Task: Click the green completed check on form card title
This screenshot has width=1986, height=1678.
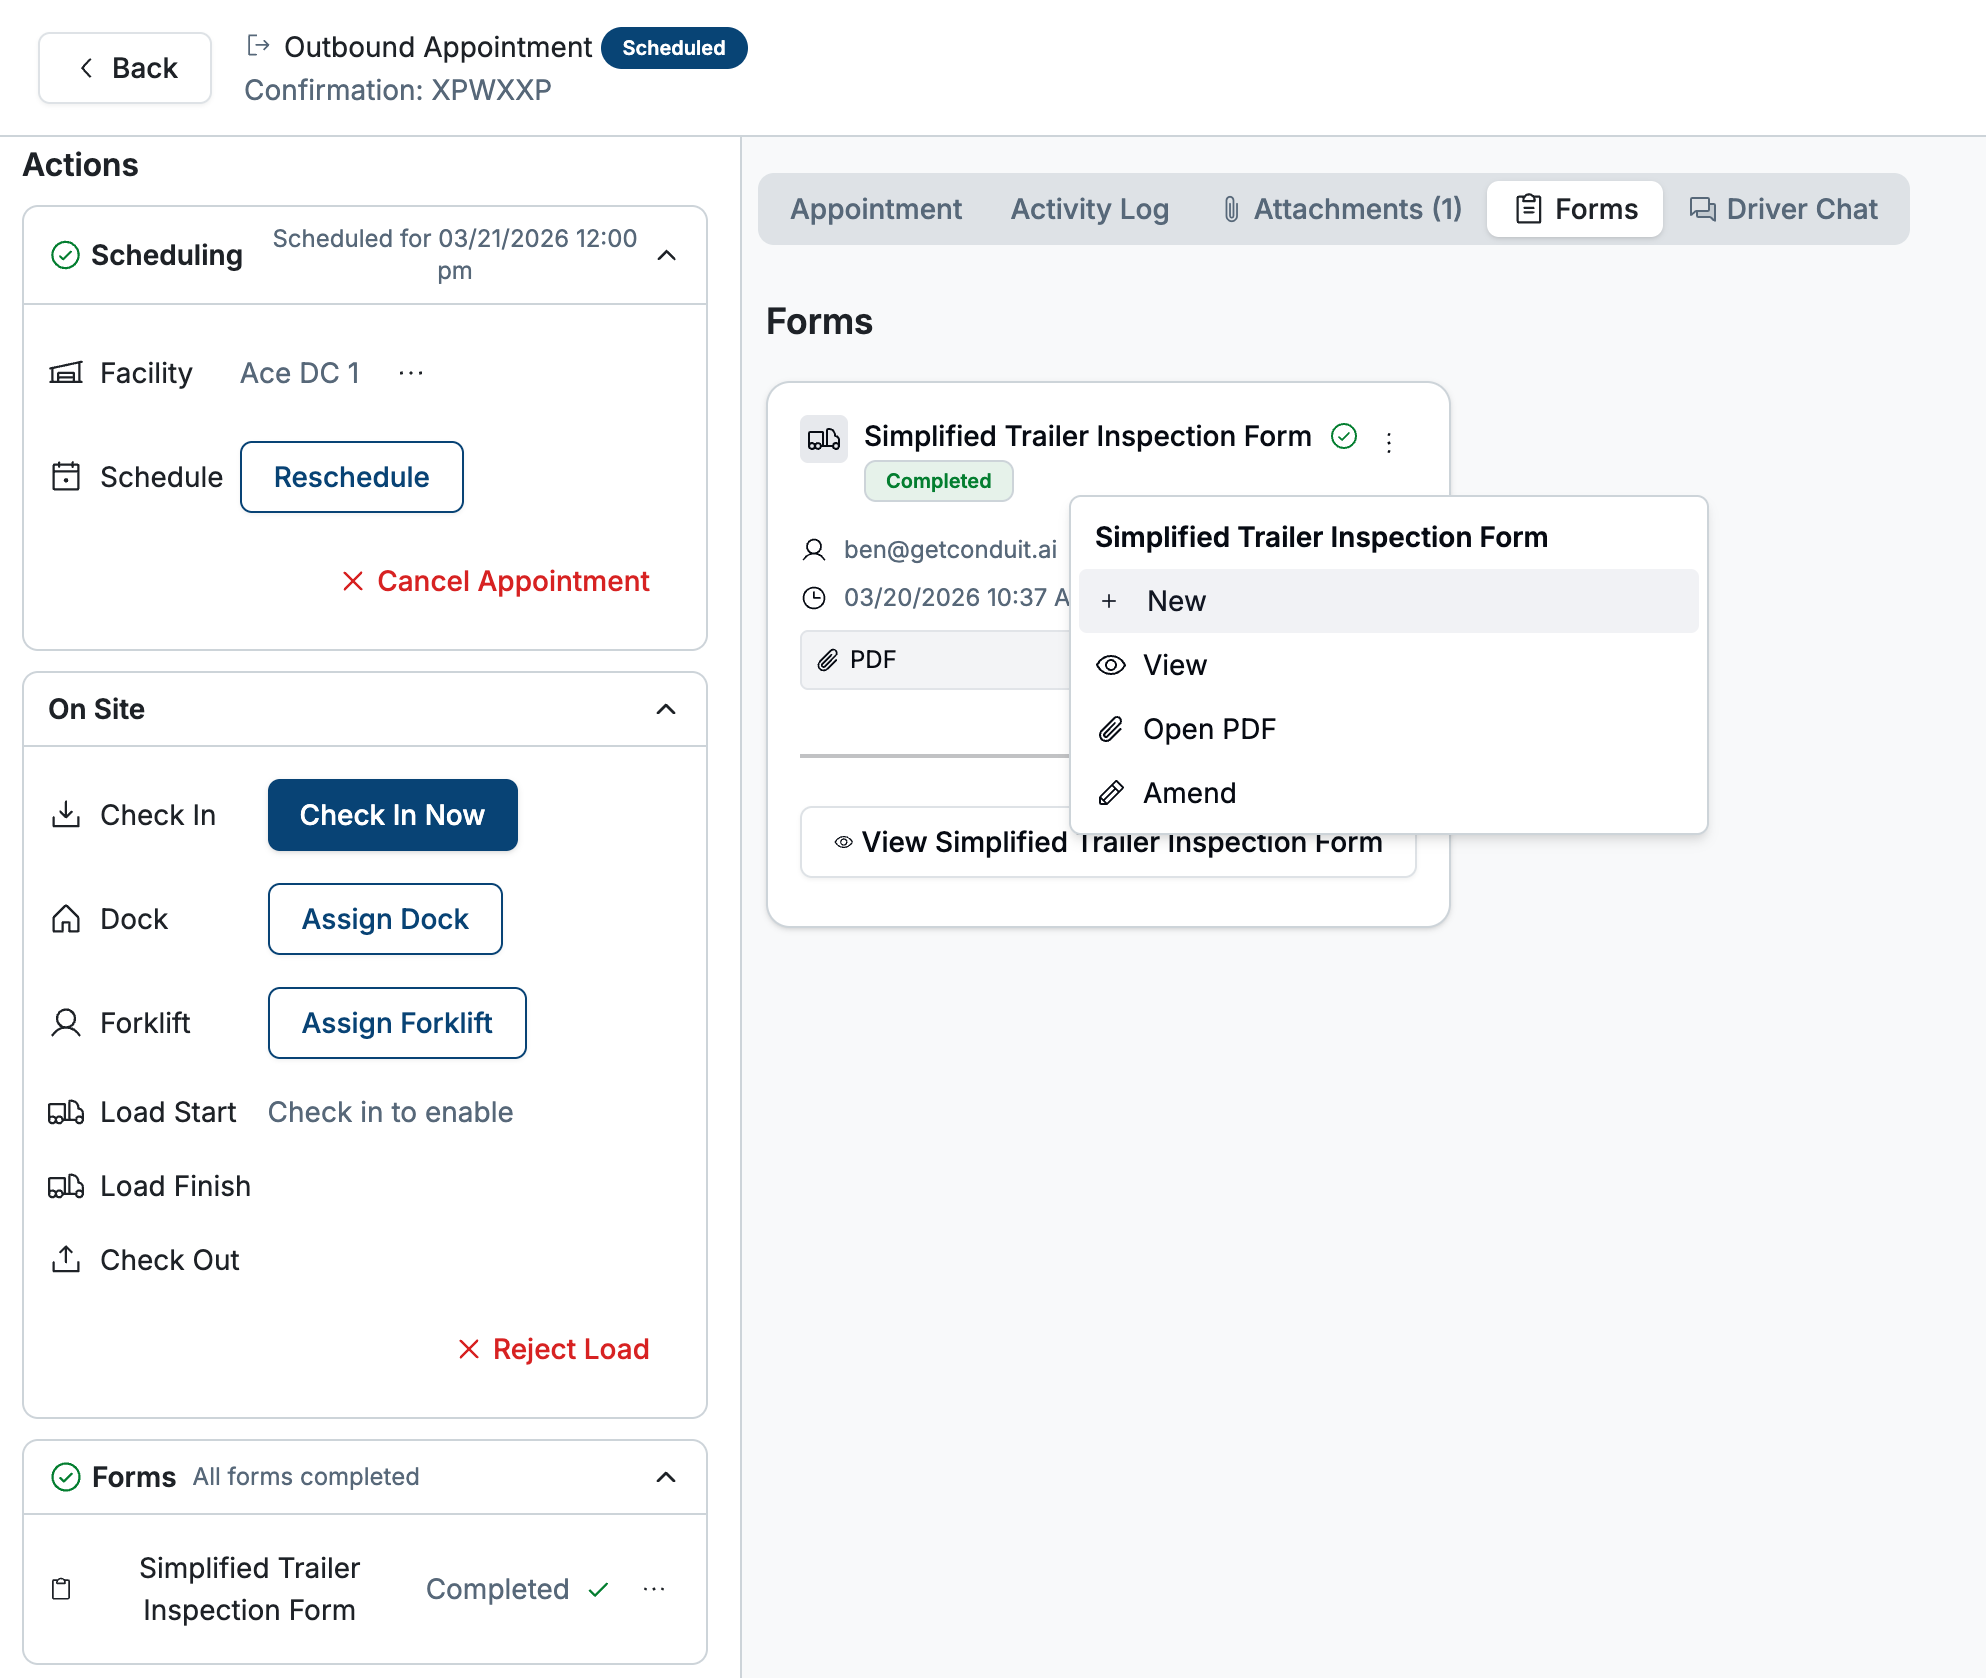Action: coord(1344,436)
